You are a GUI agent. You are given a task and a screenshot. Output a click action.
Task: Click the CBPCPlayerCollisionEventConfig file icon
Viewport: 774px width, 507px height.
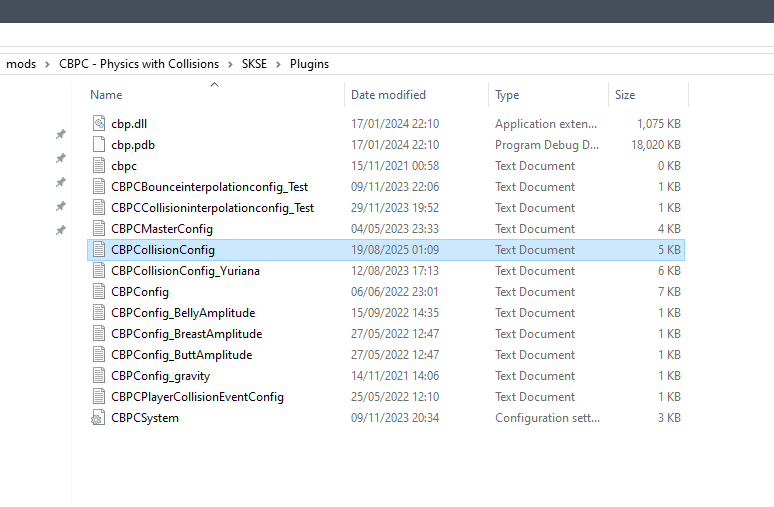tap(99, 396)
